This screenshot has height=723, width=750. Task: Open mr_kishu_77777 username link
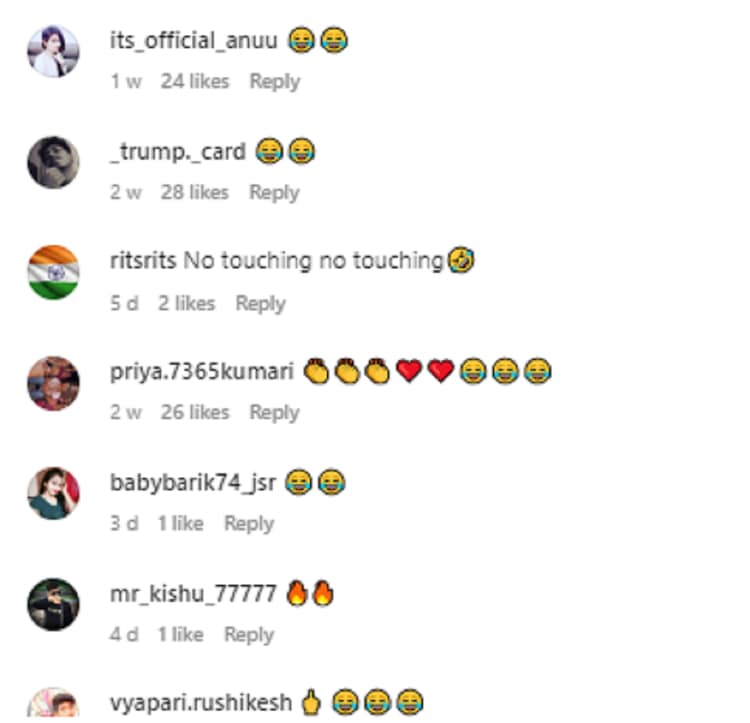[193, 594]
